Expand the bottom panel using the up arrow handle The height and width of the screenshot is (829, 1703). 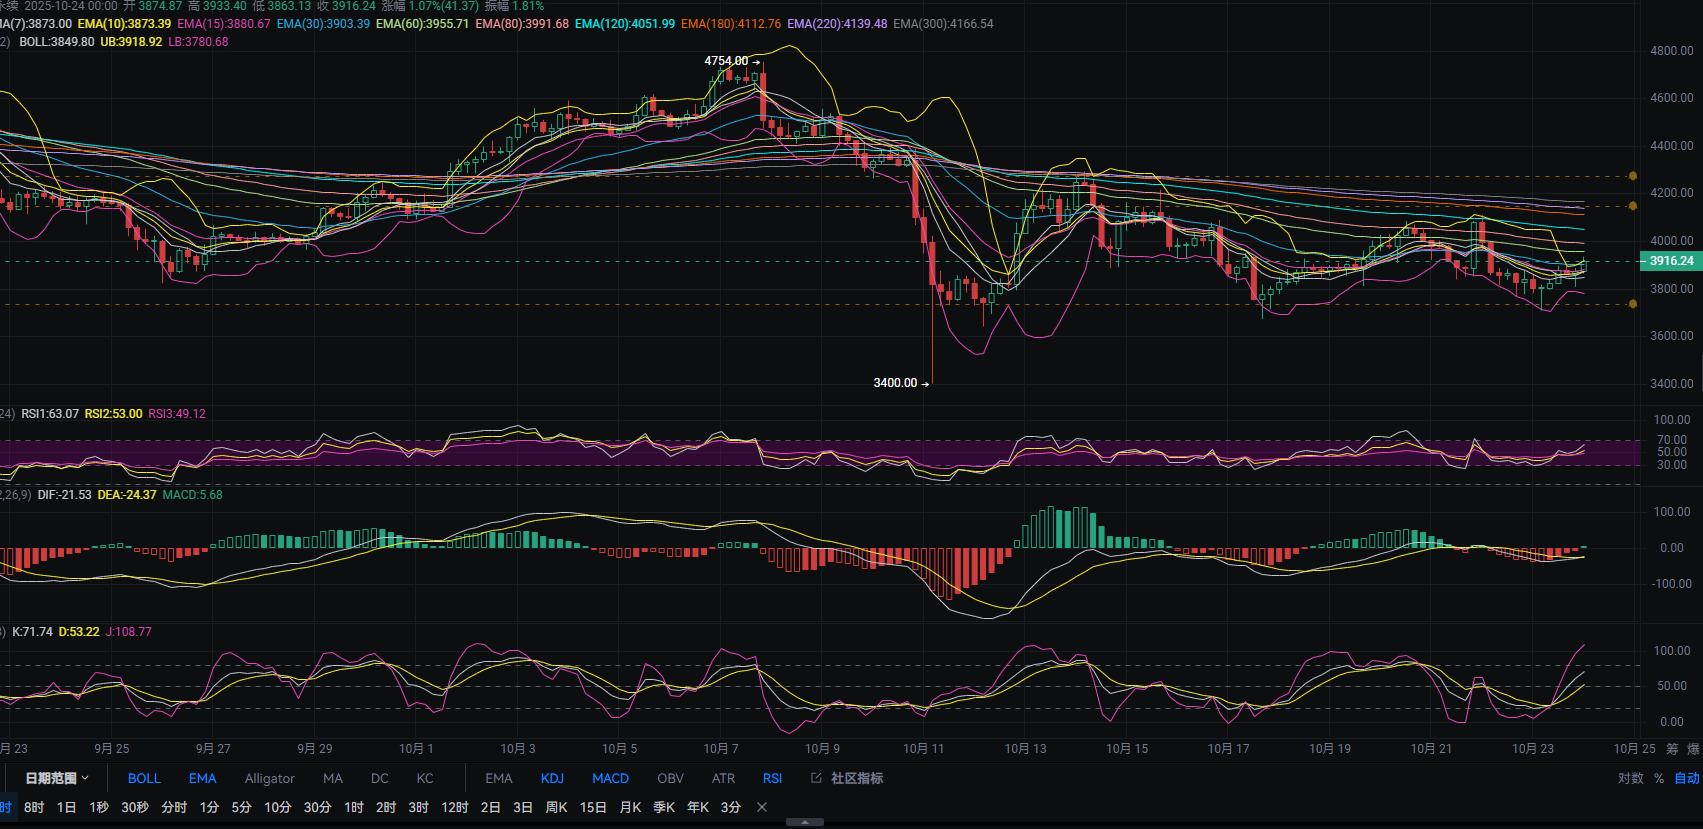805,822
